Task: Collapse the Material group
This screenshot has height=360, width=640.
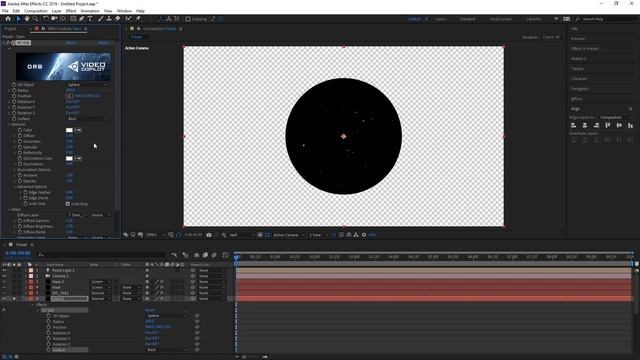Action: tap(10, 124)
